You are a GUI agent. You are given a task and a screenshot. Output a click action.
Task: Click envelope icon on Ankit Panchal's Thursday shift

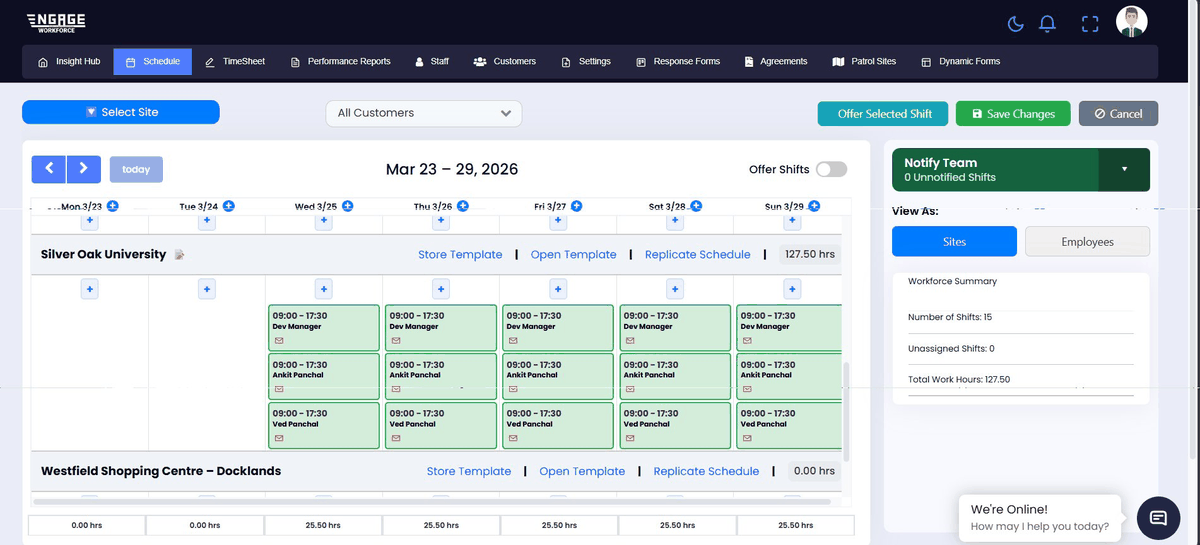coord(395,389)
